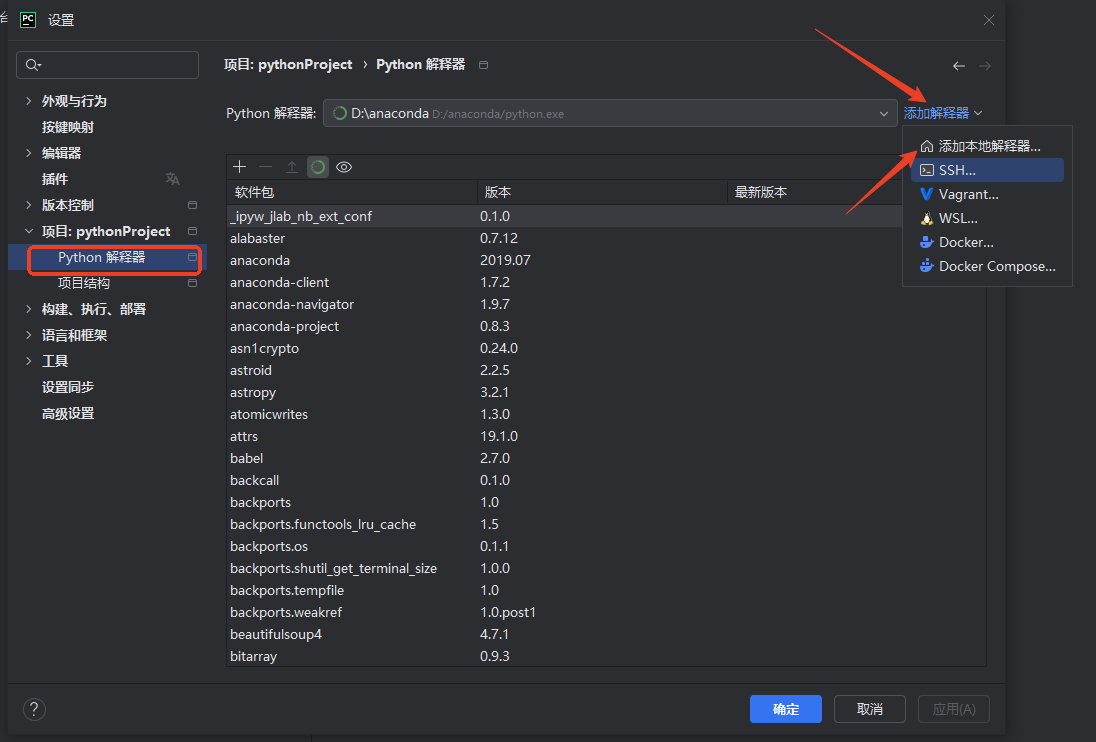This screenshot has width=1096, height=742.
Task: Click the 软件包 column header
Action: [x=352, y=192]
